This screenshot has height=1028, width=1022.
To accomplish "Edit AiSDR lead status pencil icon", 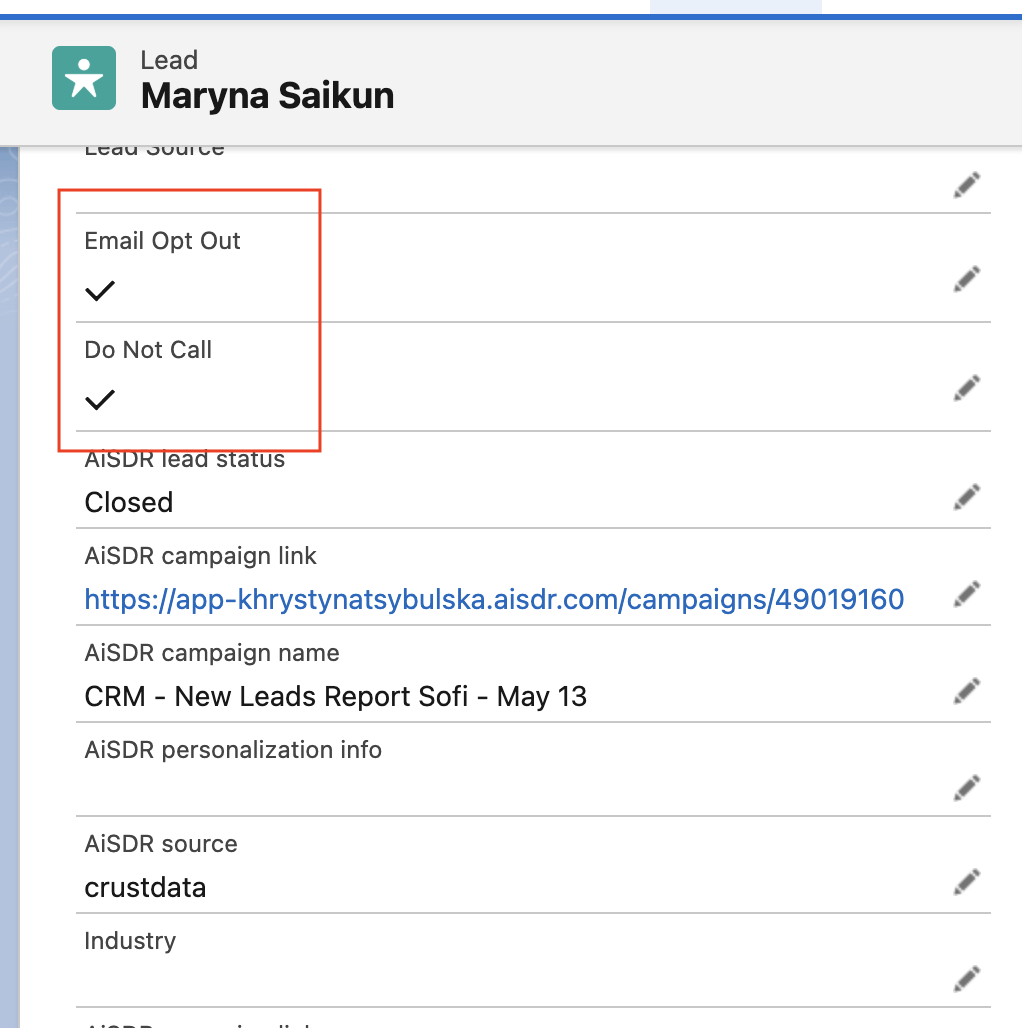I will pos(967,496).
